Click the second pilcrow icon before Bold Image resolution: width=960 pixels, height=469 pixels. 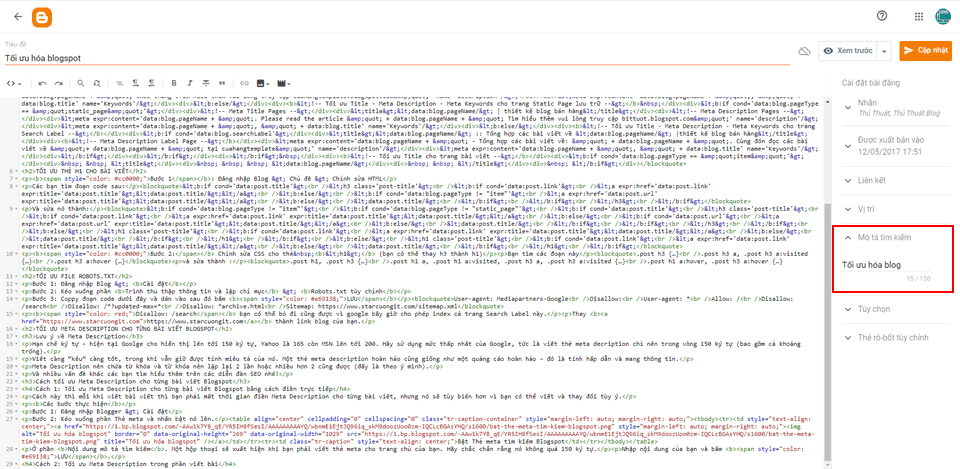coord(151,83)
